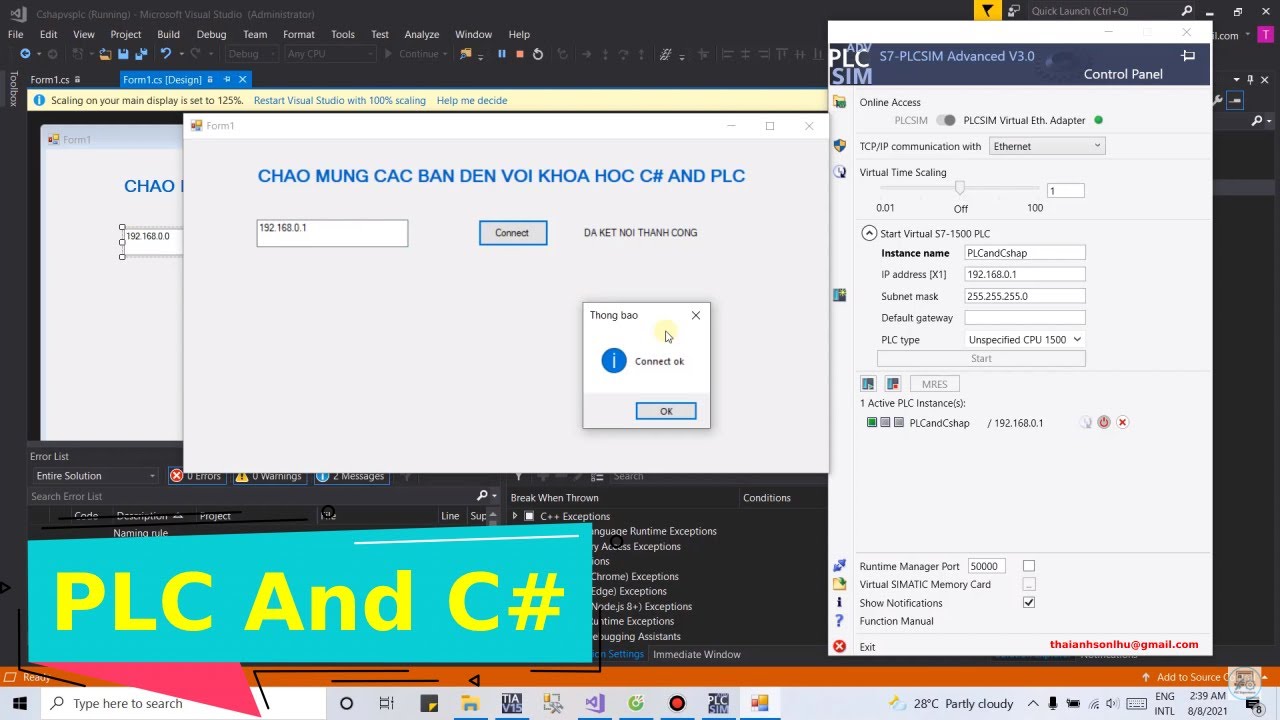Screen dimensions: 1280x720
Task: Open the Toolbox side panel
Action: pyautogui.click(x=13, y=88)
